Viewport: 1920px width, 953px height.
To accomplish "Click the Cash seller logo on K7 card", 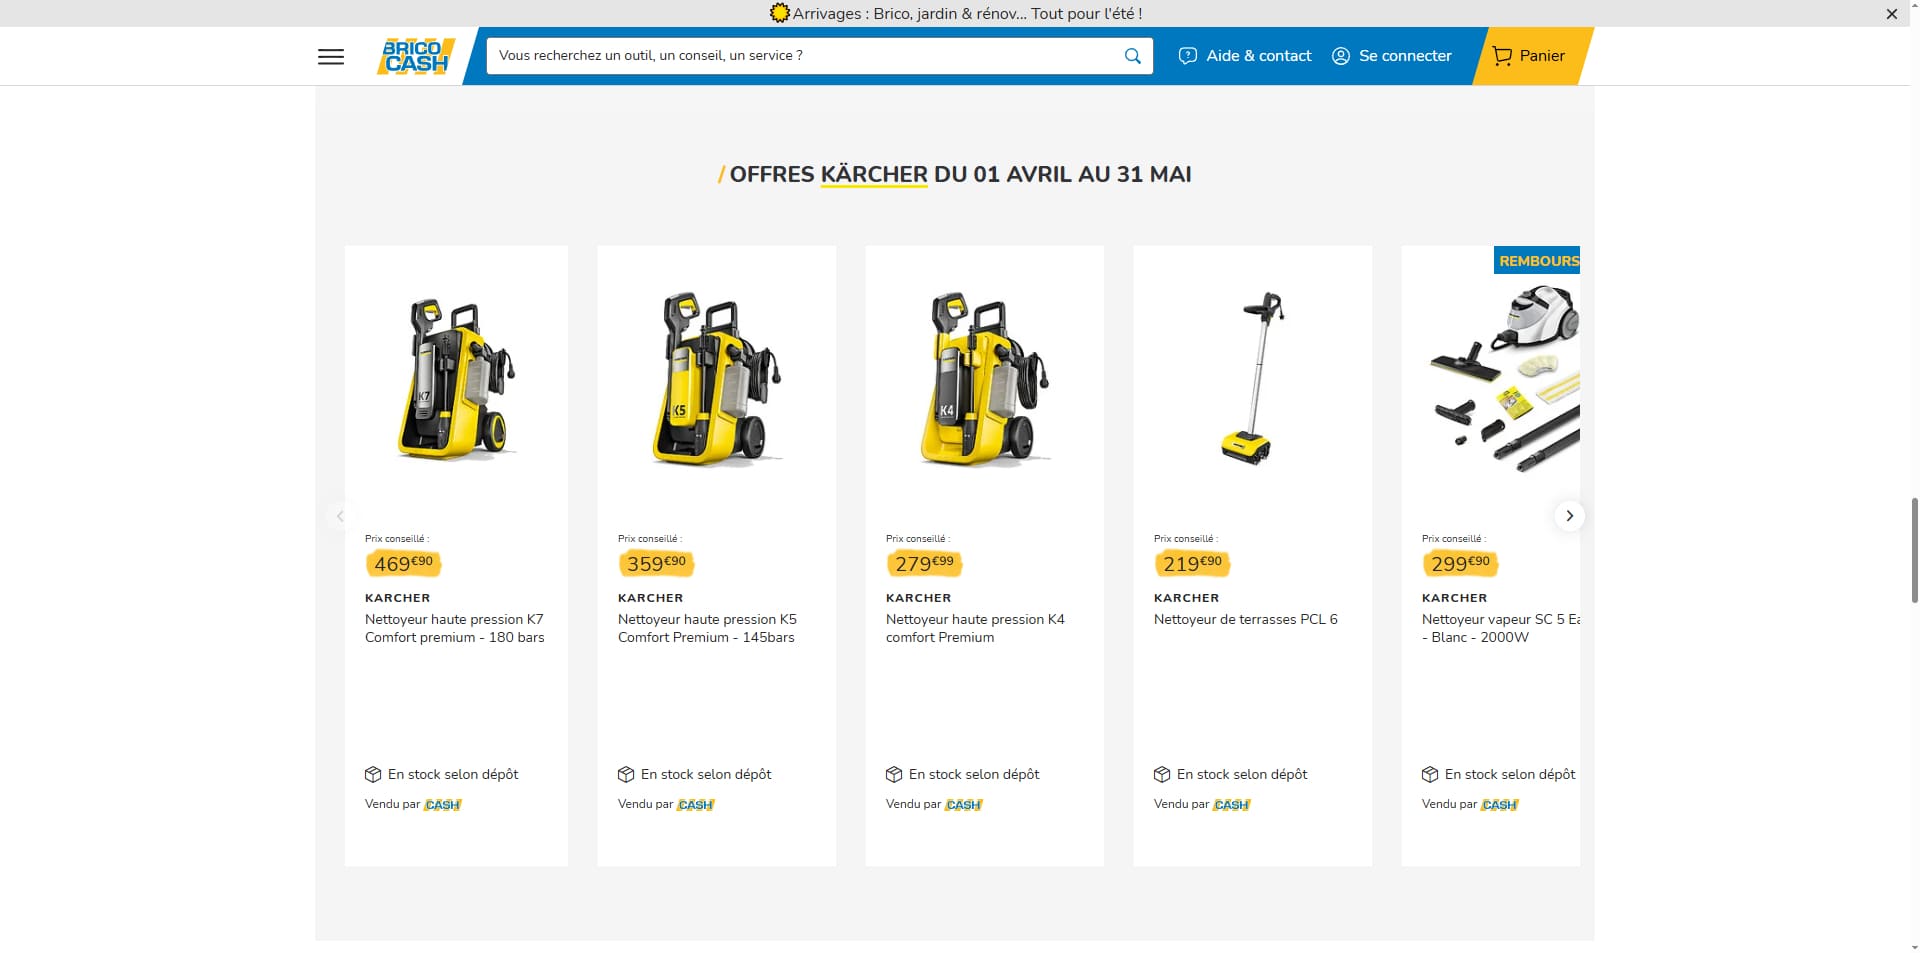I will point(442,804).
